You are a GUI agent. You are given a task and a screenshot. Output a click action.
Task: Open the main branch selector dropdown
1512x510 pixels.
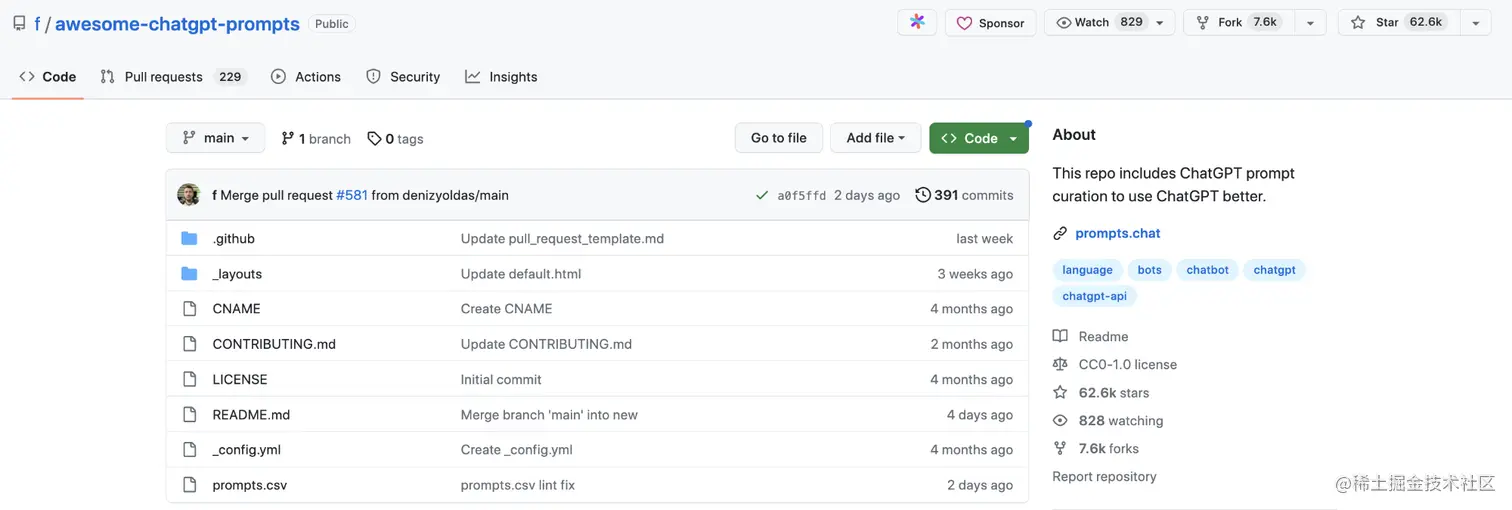pyautogui.click(x=215, y=138)
